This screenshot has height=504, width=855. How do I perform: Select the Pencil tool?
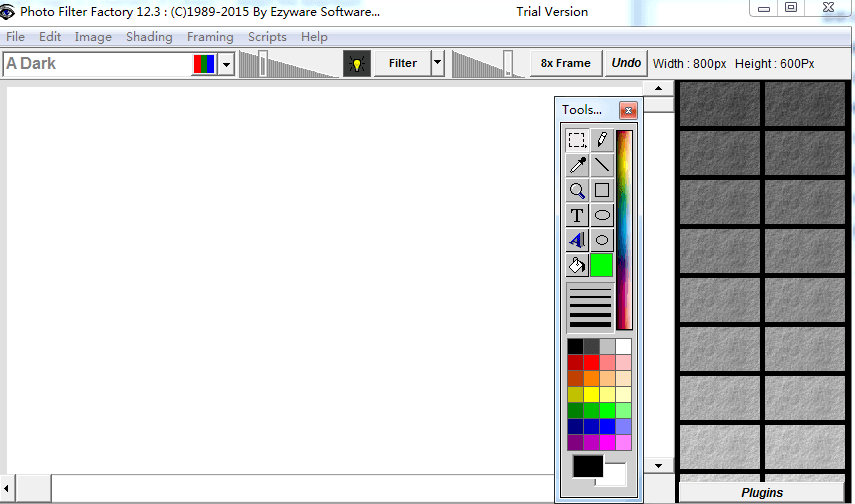[602, 140]
